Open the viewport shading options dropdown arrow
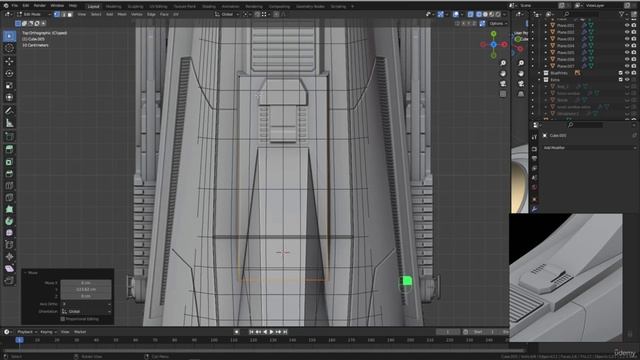Screen dimensions: 640x360 (504, 14)
